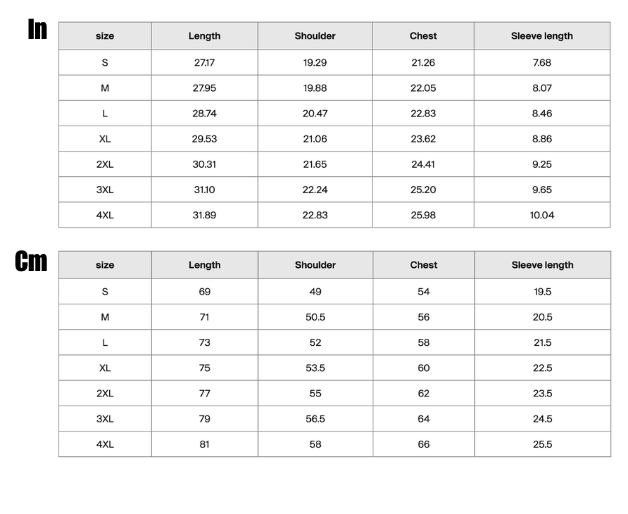Select the 4XL row in inches table
The width and height of the screenshot is (628, 514).
tap(334, 215)
